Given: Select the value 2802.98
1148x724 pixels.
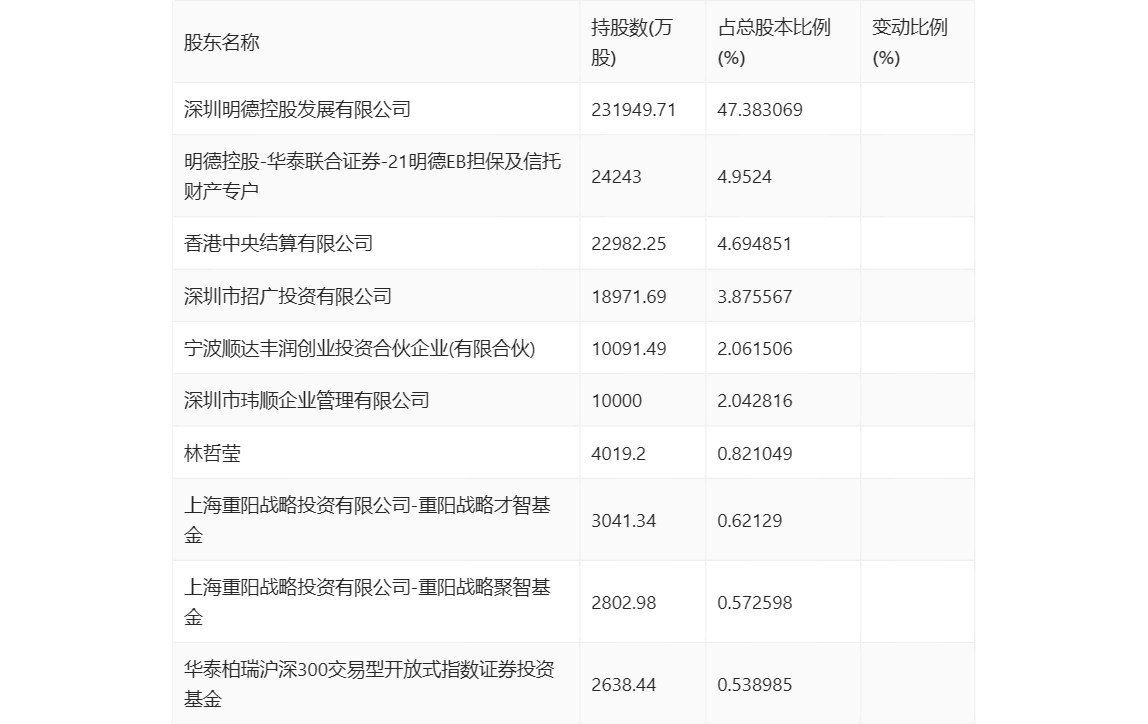Looking at the screenshot, I should click(x=624, y=602).
